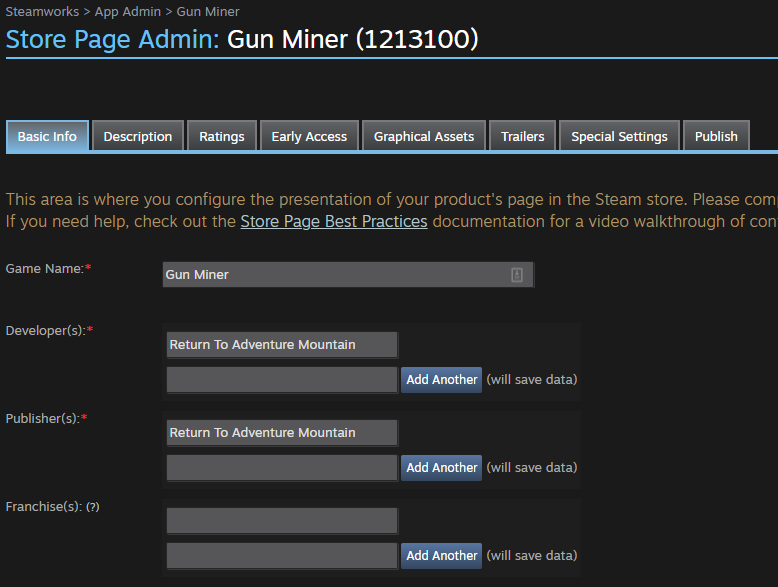
Task: Select the Graphical Assets tab
Action: pyautogui.click(x=424, y=136)
